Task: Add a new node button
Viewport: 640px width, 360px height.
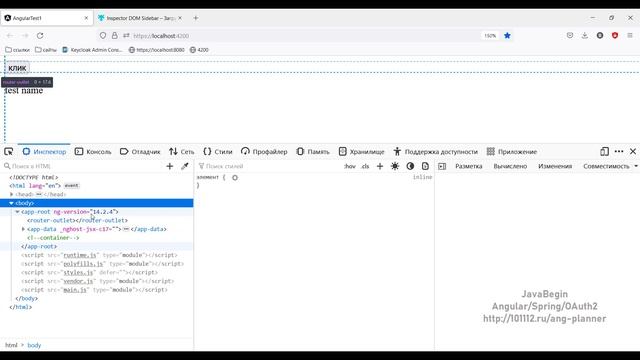Action: coord(170,166)
